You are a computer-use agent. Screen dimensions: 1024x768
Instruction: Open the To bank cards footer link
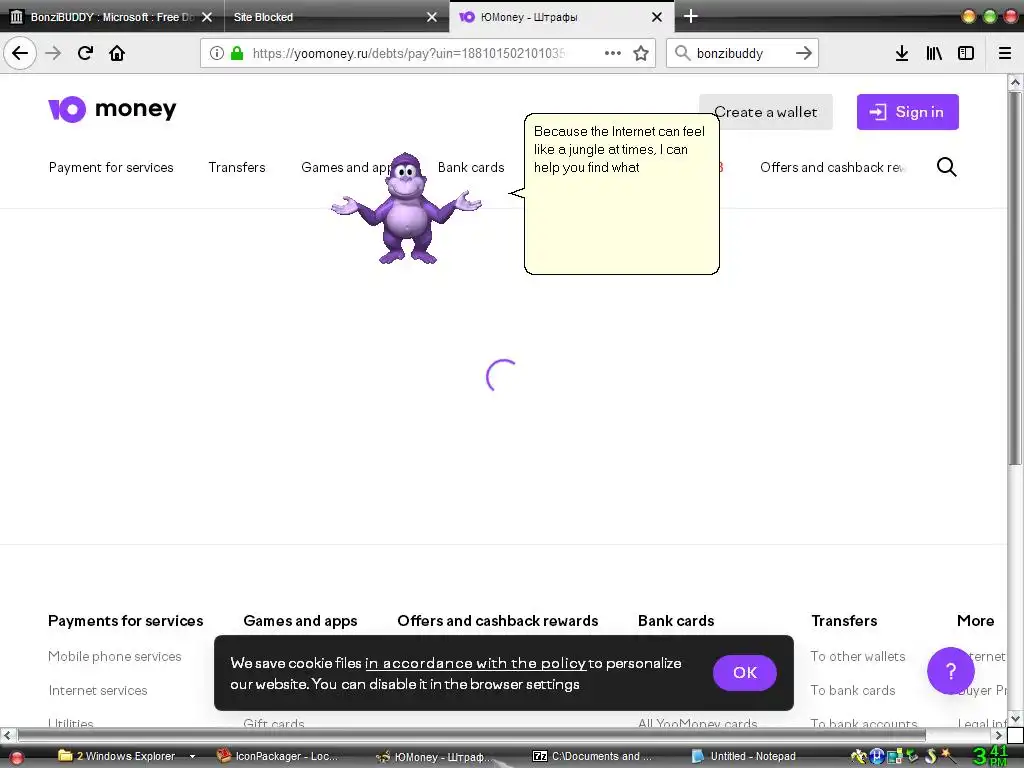tap(853, 690)
